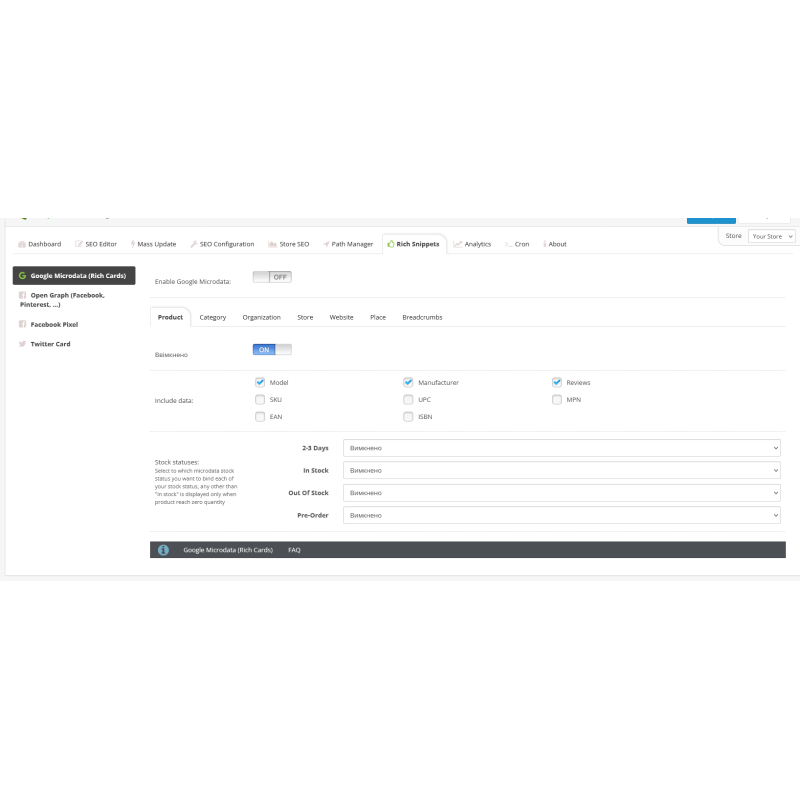Open the FAQ link in the footer
Image resolution: width=800 pixels, height=800 pixels.
point(294,549)
